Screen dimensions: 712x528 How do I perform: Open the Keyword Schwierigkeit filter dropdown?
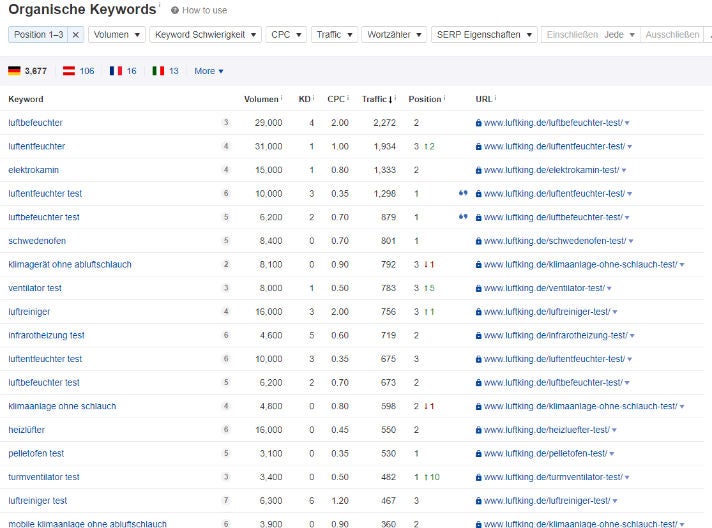tap(204, 34)
